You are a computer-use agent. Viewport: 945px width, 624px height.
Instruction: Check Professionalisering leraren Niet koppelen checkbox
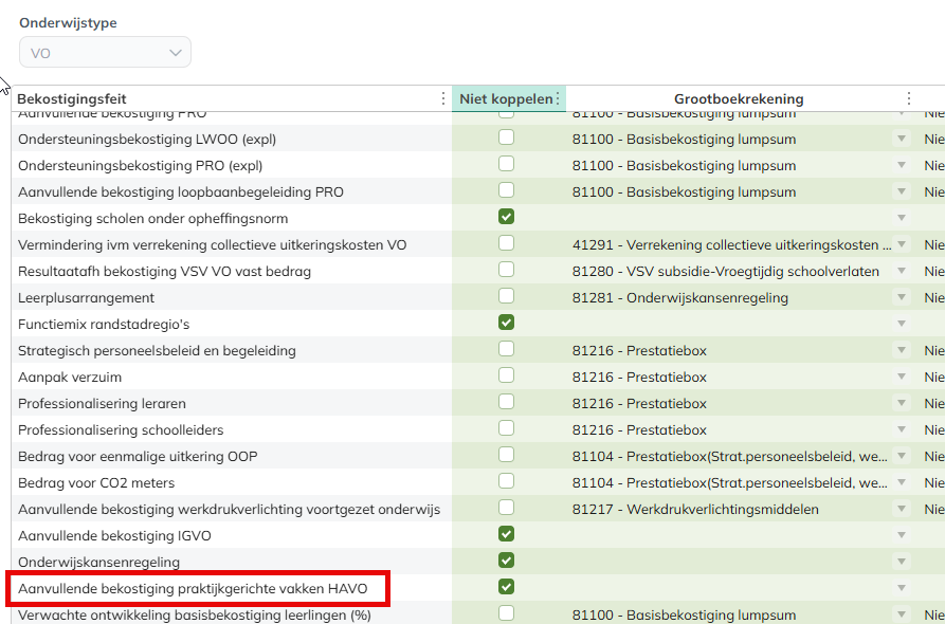point(506,402)
